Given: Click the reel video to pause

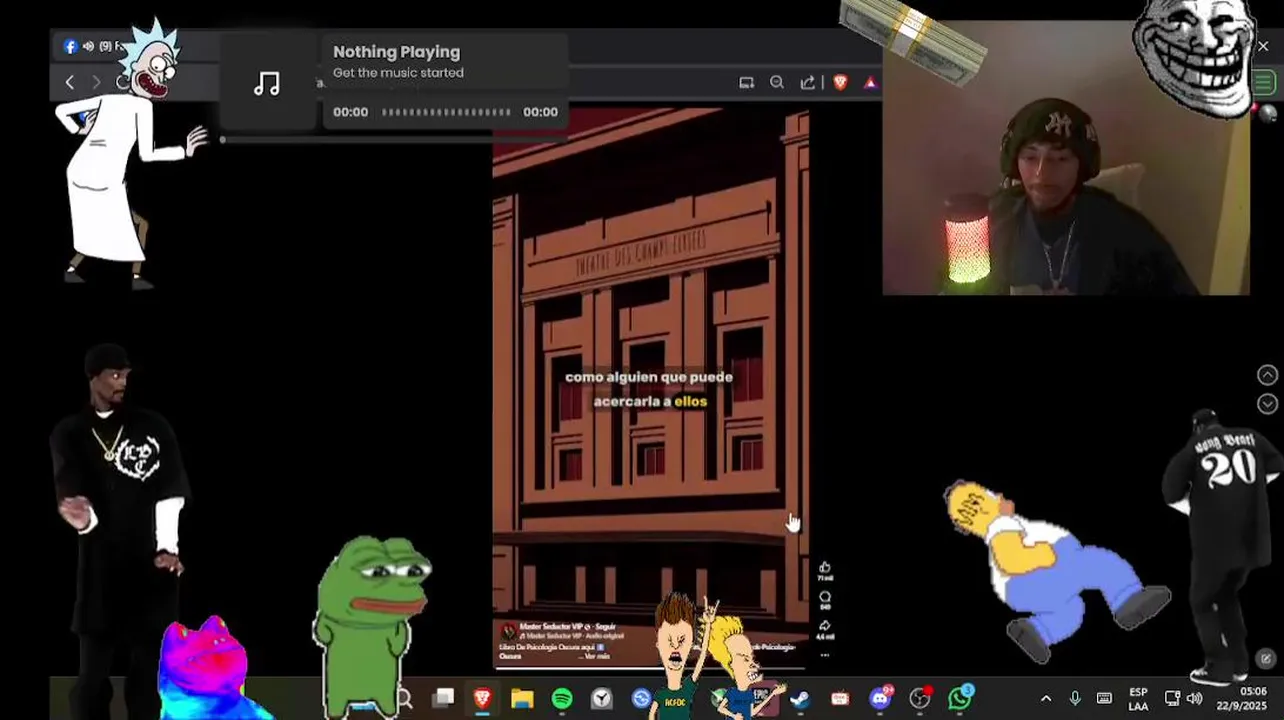Looking at the screenshot, I should pyautogui.click(x=650, y=390).
